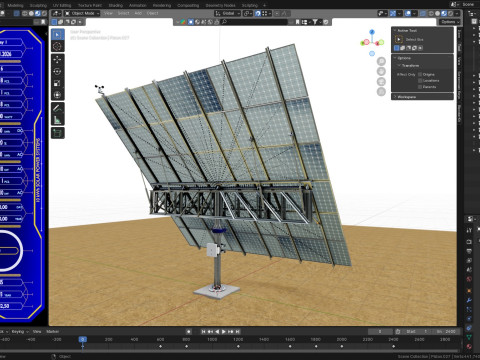The width and height of the screenshot is (480, 360).
Task: Select the Add Cube tool
Action: coord(57,133)
